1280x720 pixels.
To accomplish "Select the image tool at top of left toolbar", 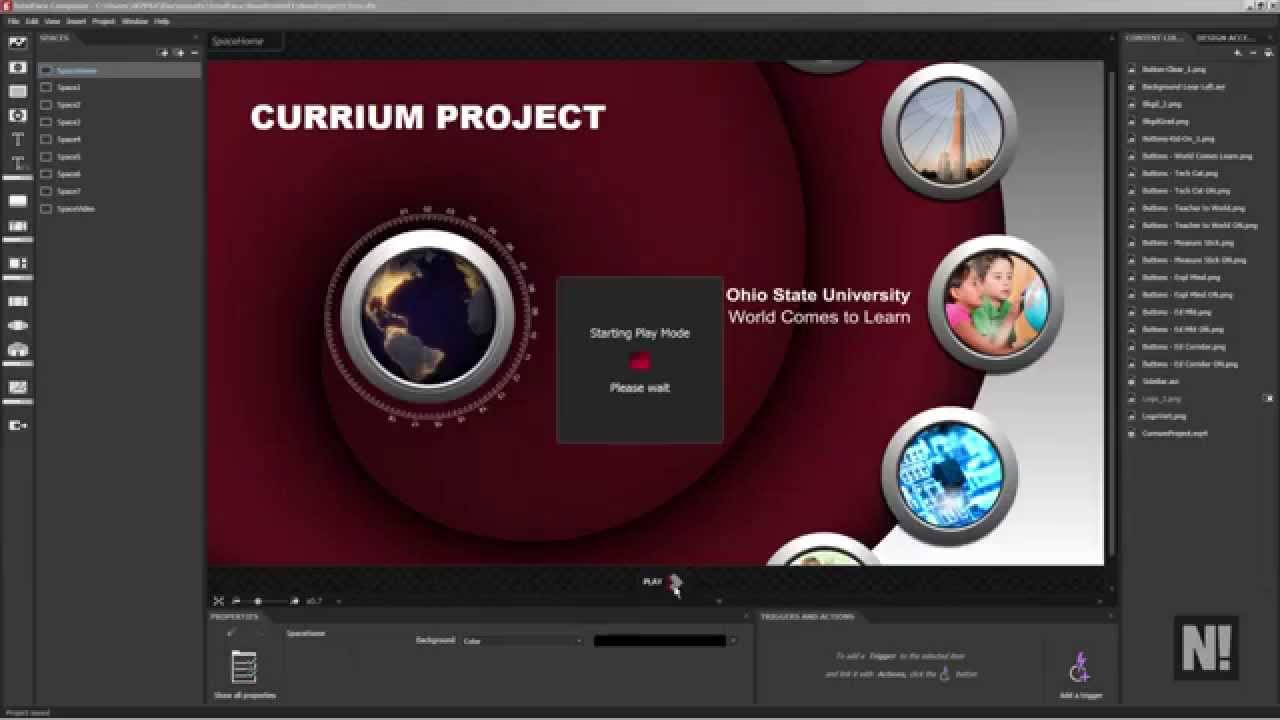I will pos(17,43).
